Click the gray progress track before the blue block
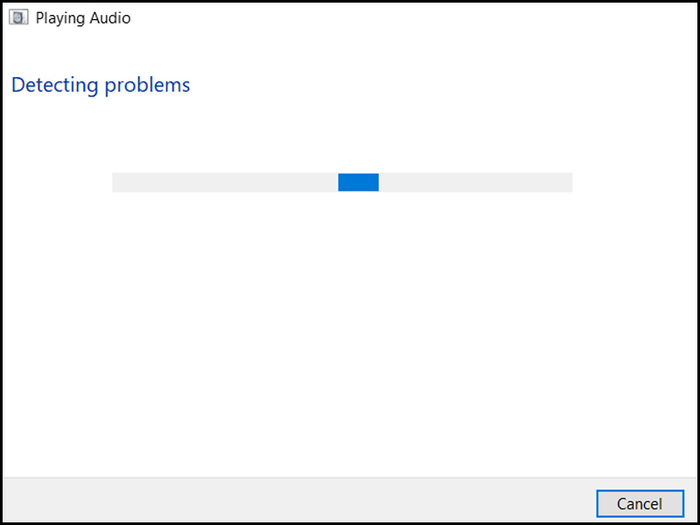This screenshot has width=700, height=525. [225, 182]
